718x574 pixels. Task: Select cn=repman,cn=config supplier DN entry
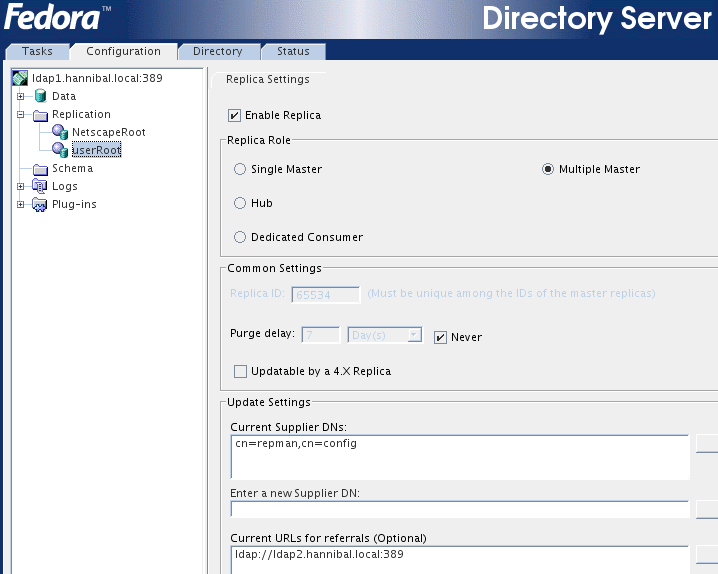pyautogui.click(x=296, y=443)
